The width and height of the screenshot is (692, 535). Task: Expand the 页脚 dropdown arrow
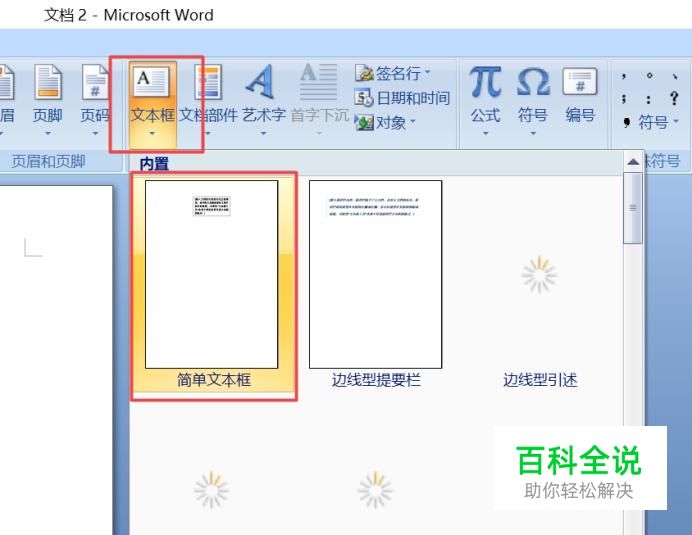pyautogui.click(x=48, y=133)
